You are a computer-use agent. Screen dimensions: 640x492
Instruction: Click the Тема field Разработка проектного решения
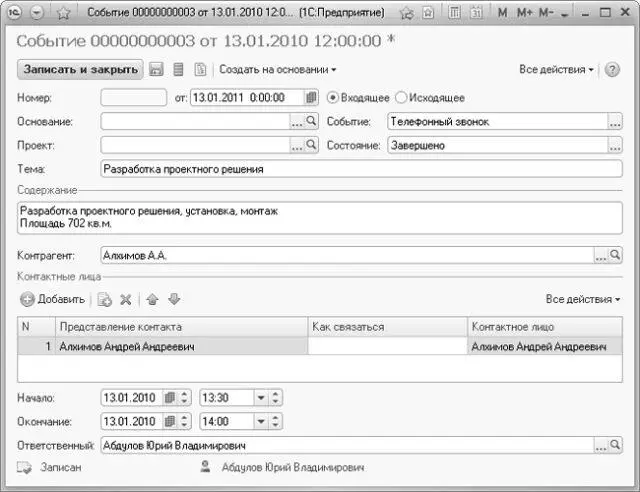[361, 169]
